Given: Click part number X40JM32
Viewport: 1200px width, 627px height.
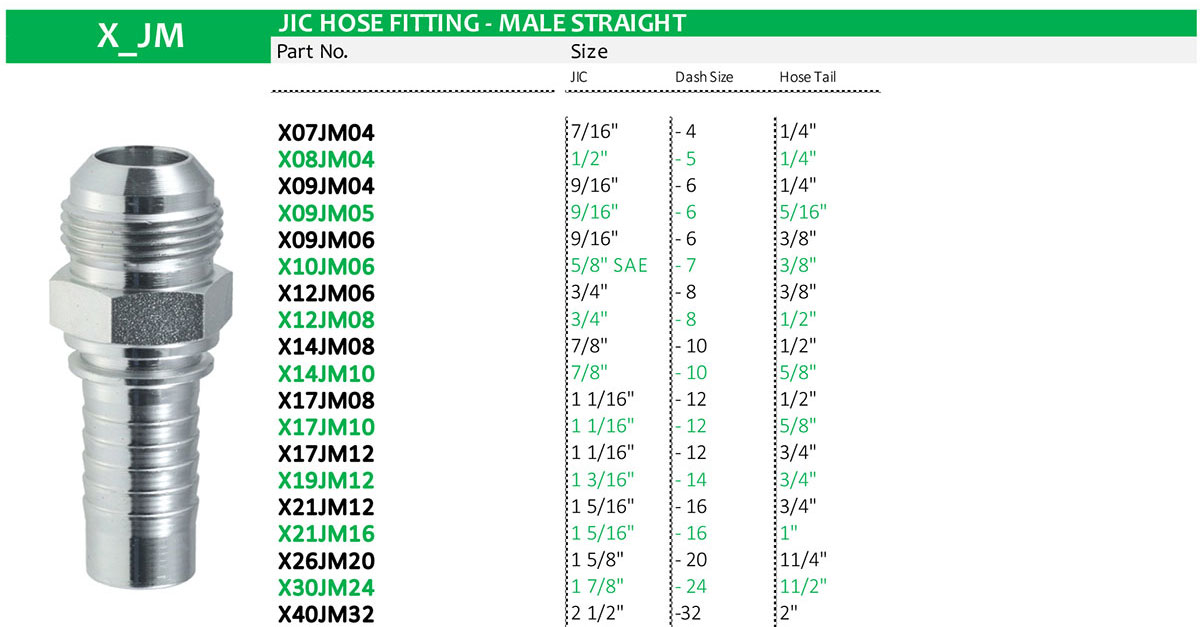Looking at the screenshot, I should [326, 614].
